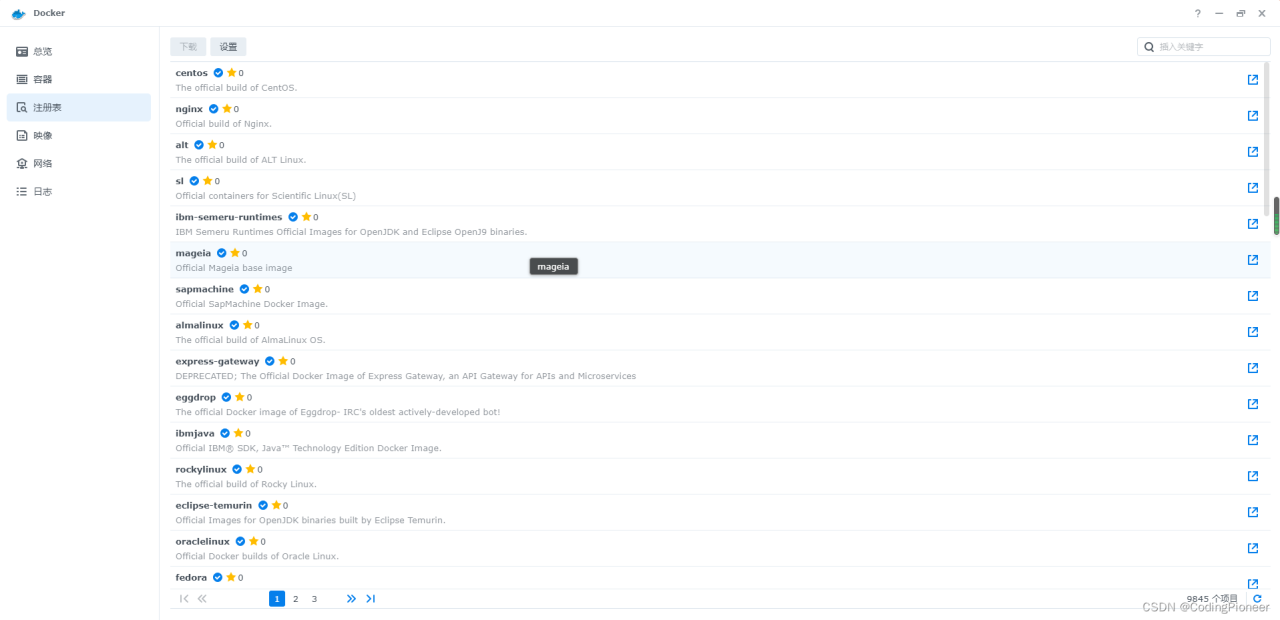
Task: Click description 'Official build of Nginx.'
Action: tap(224, 124)
